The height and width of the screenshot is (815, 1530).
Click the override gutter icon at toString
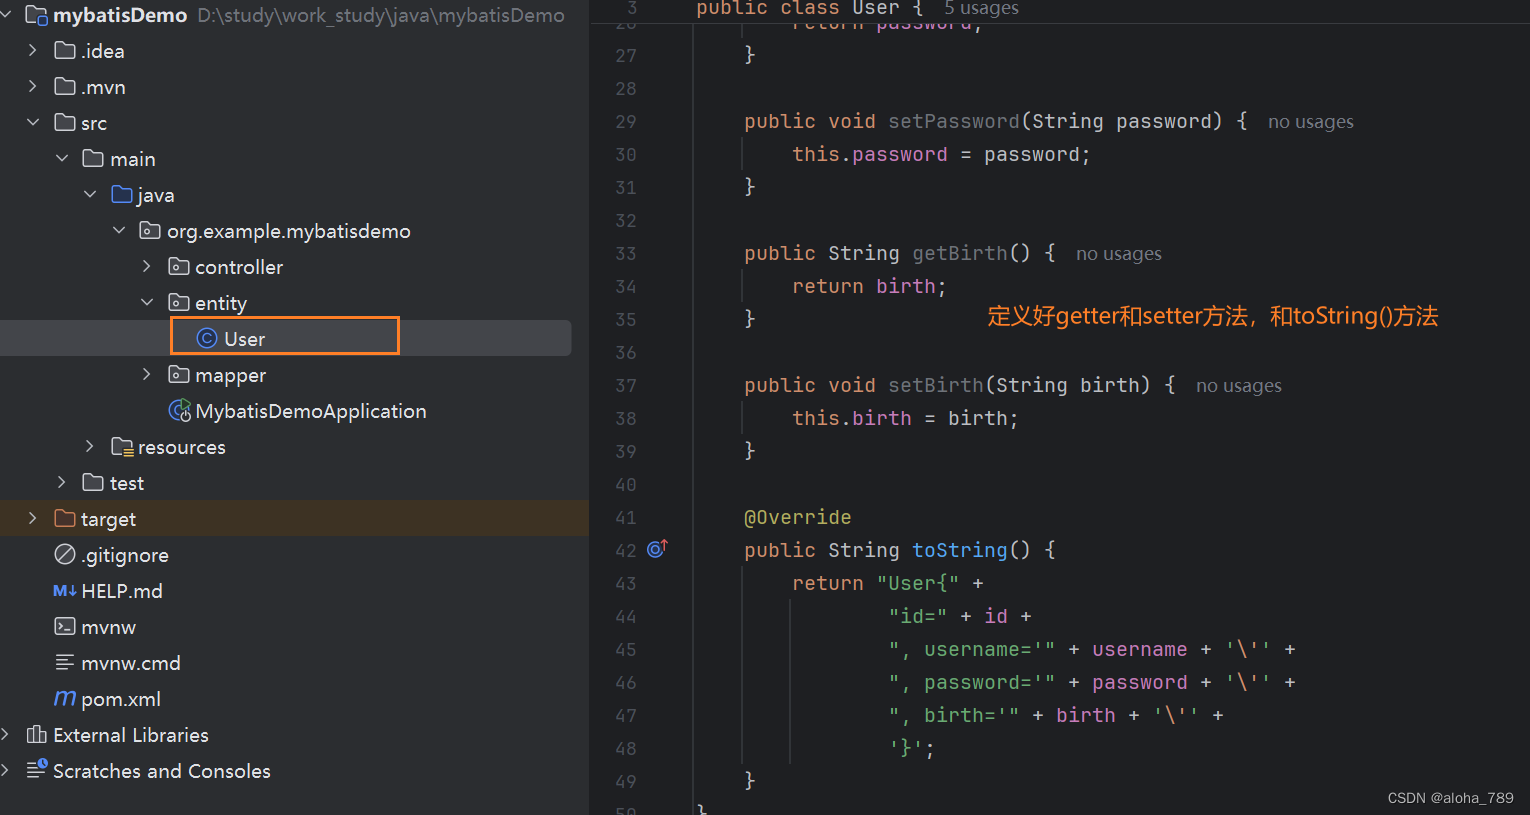(657, 548)
